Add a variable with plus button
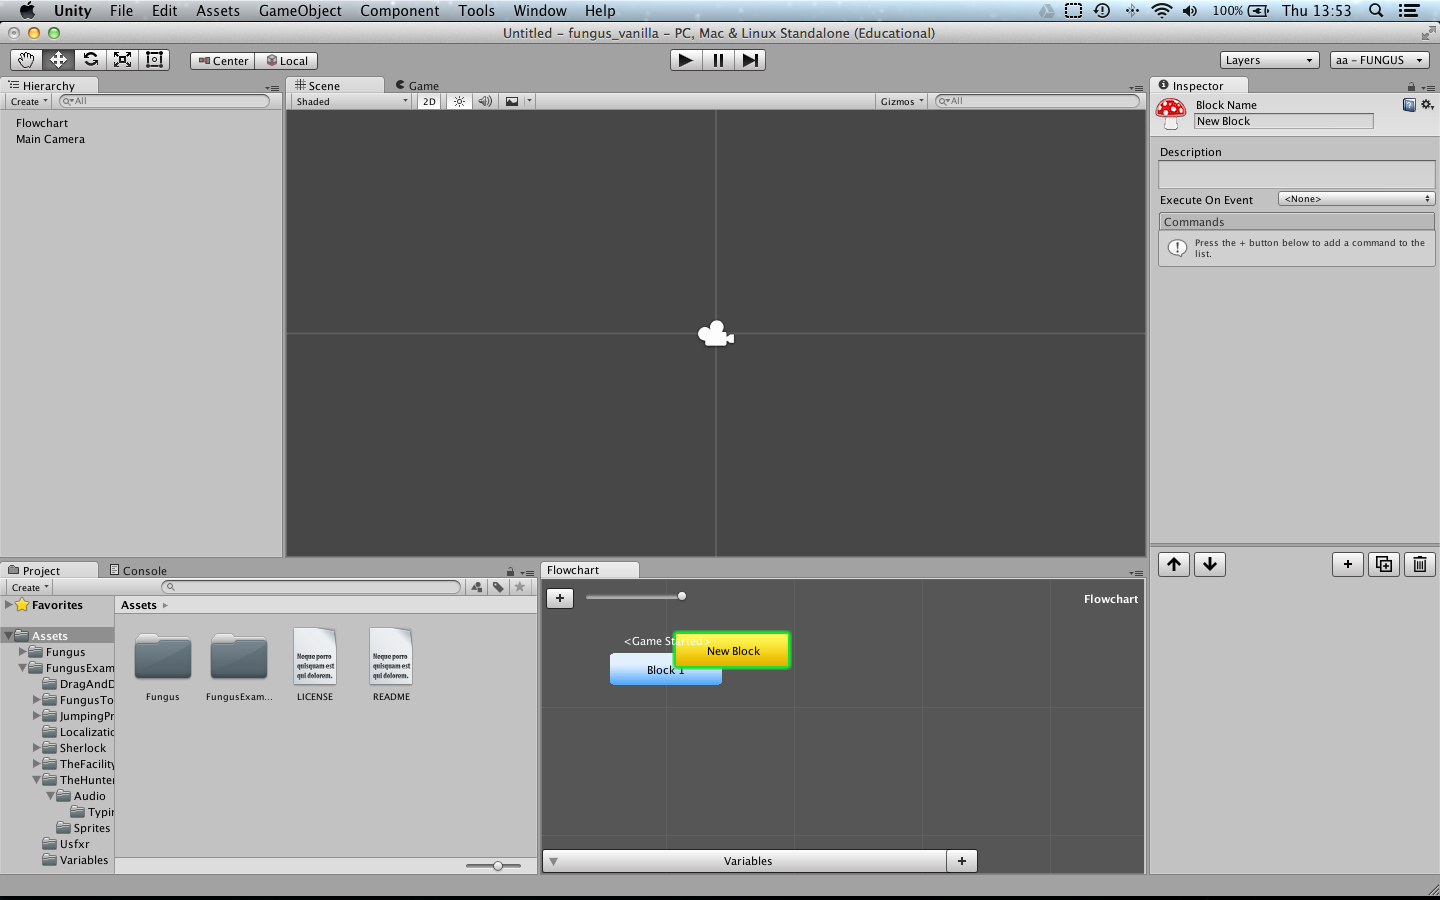1440x900 pixels. (x=962, y=861)
